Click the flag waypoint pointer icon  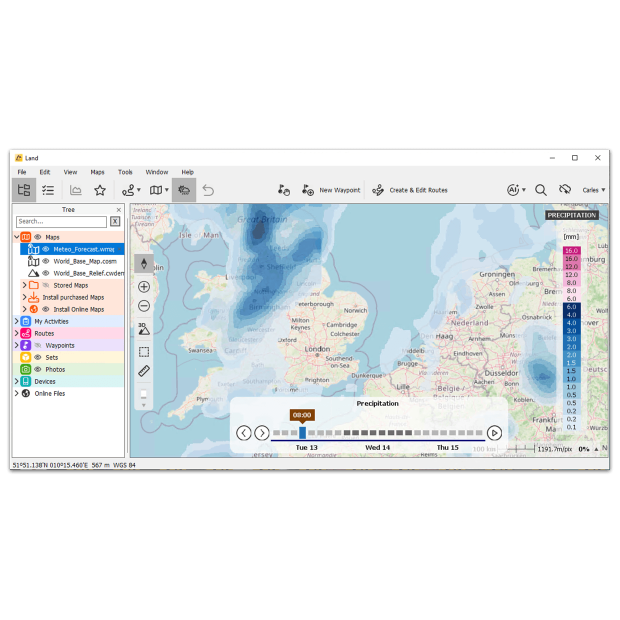(x=284, y=190)
